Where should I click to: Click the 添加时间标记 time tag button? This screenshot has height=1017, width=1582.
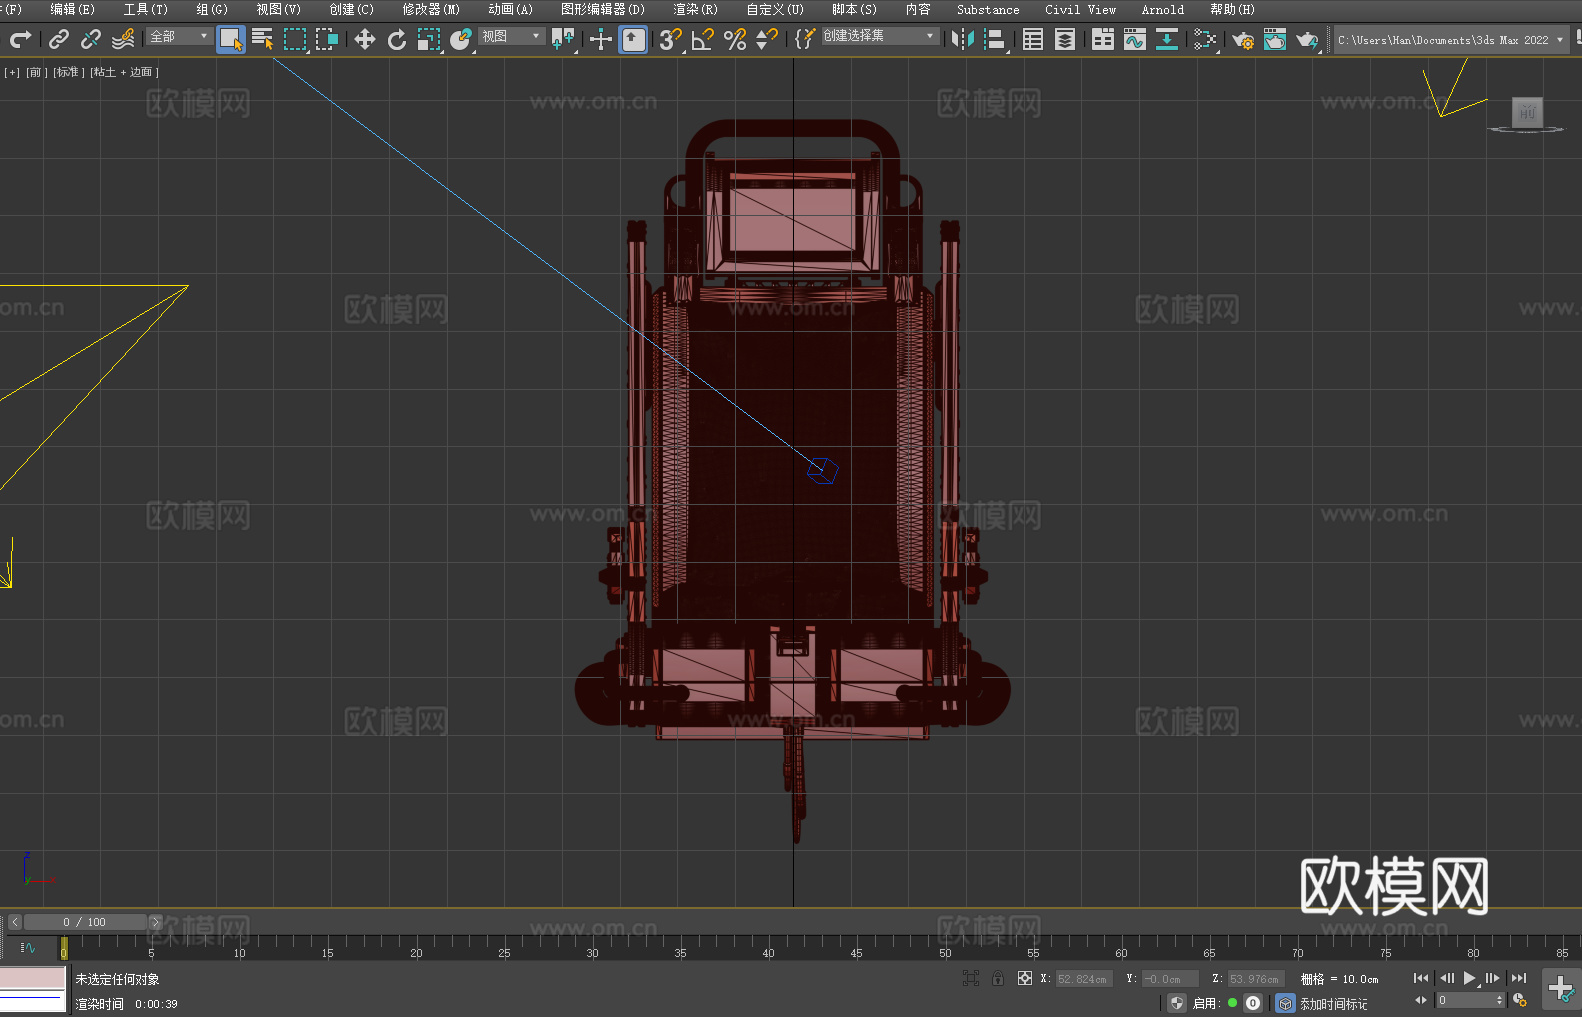(x=1334, y=1003)
